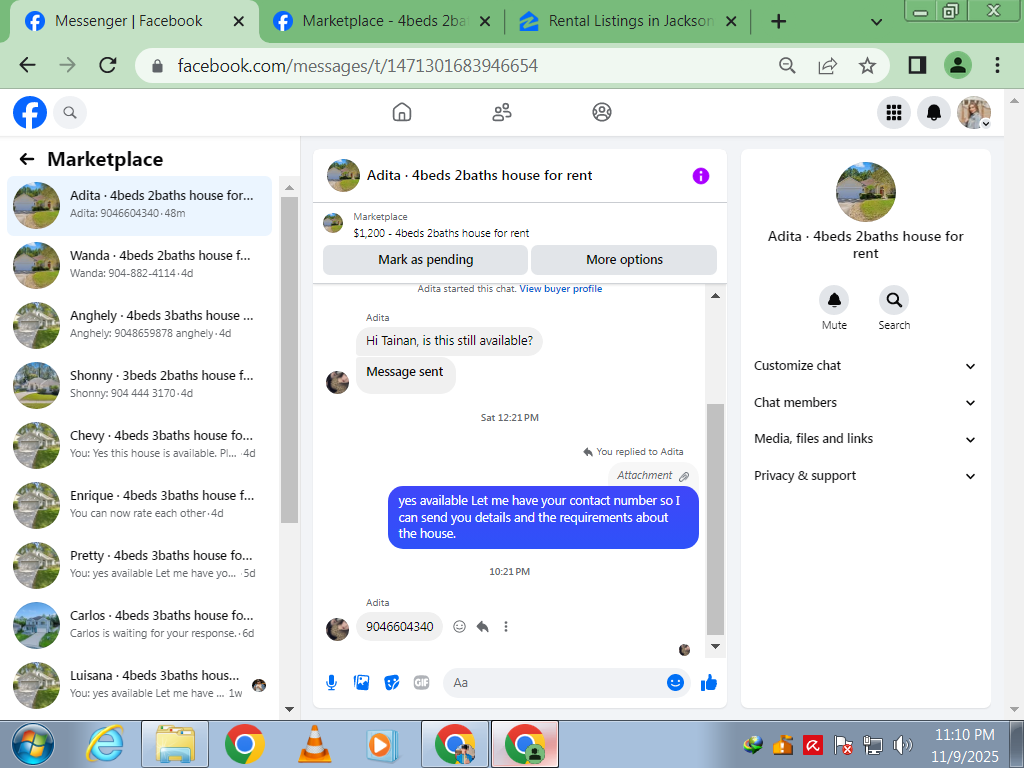Image resolution: width=1024 pixels, height=768 pixels.
Task: Reload the Messenger page
Action: 108,65
